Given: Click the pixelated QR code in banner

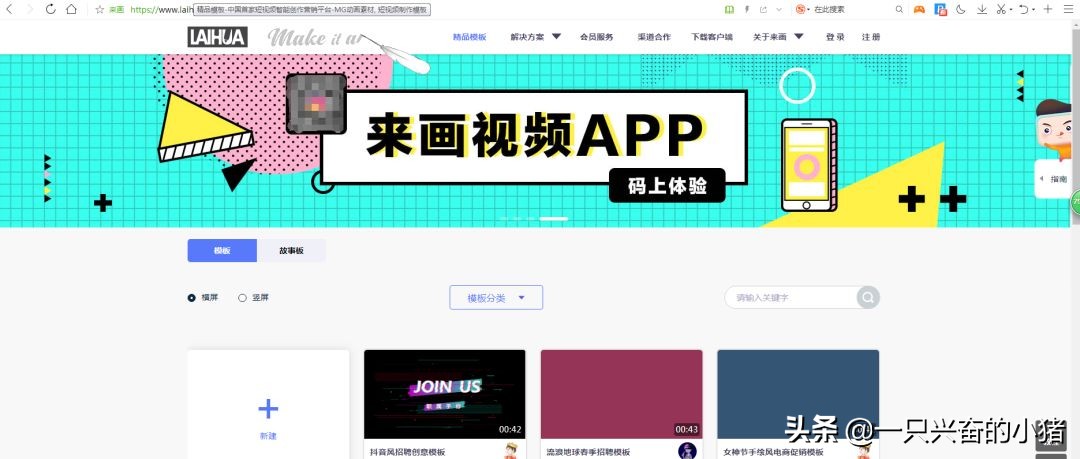Looking at the screenshot, I should [315, 103].
